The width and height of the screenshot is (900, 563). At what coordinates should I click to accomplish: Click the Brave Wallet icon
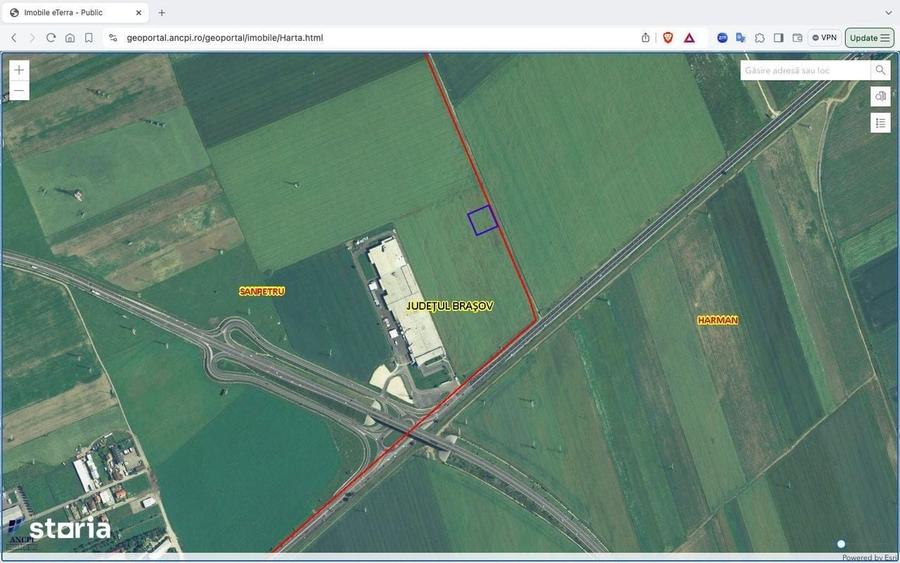pos(797,38)
